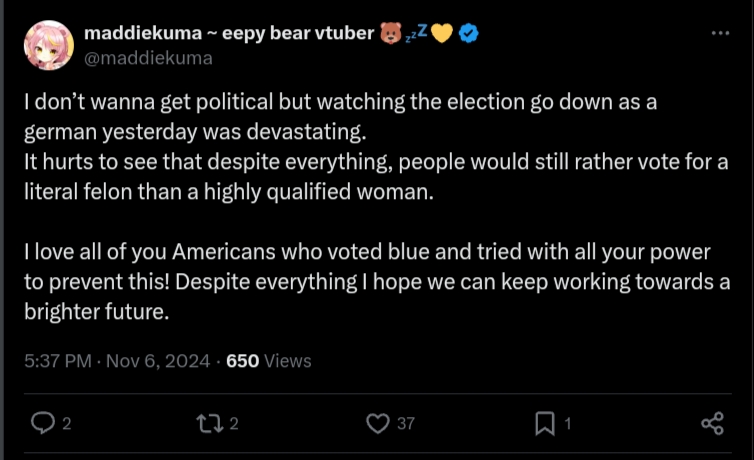This screenshot has width=754, height=460.
Task: Bookmark this tweet with the bookmark icon
Action: click(x=545, y=423)
